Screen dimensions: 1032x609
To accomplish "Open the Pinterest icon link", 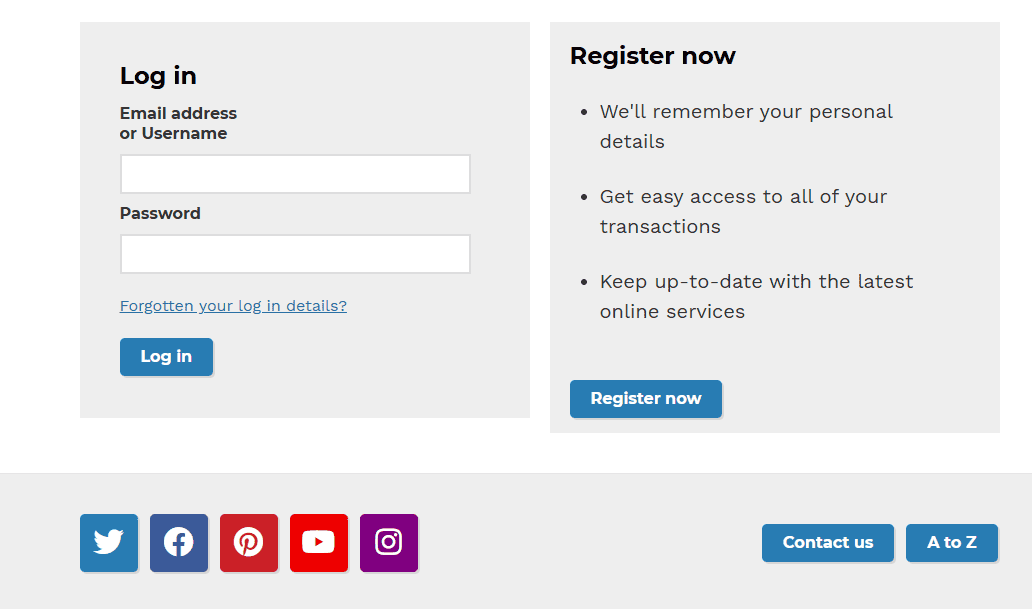I will tap(249, 543).
